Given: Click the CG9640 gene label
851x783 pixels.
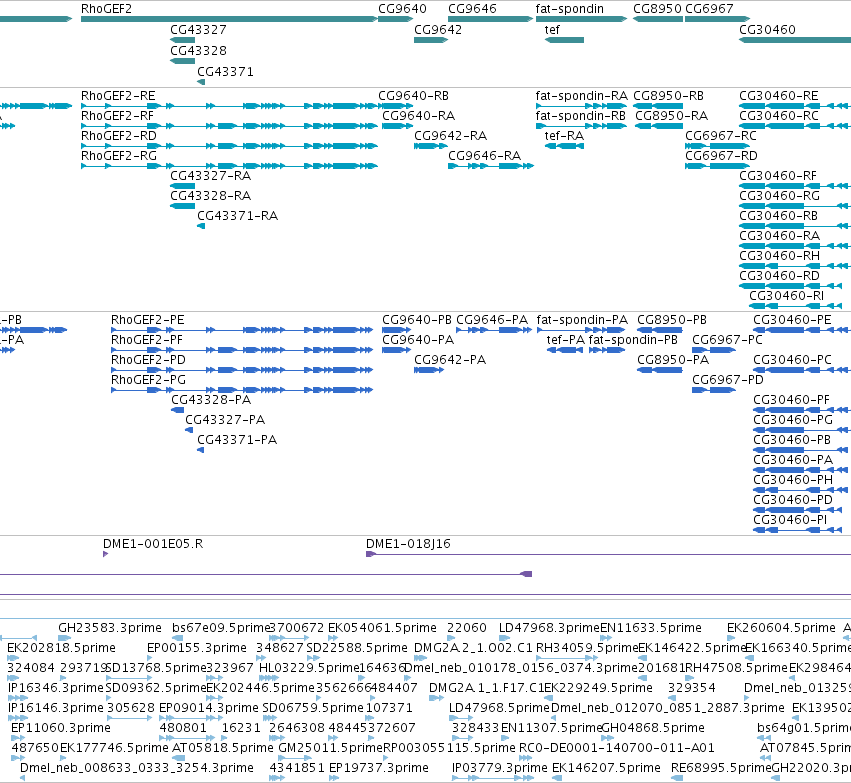Looking at the screenshot, I should coord(402,9).
